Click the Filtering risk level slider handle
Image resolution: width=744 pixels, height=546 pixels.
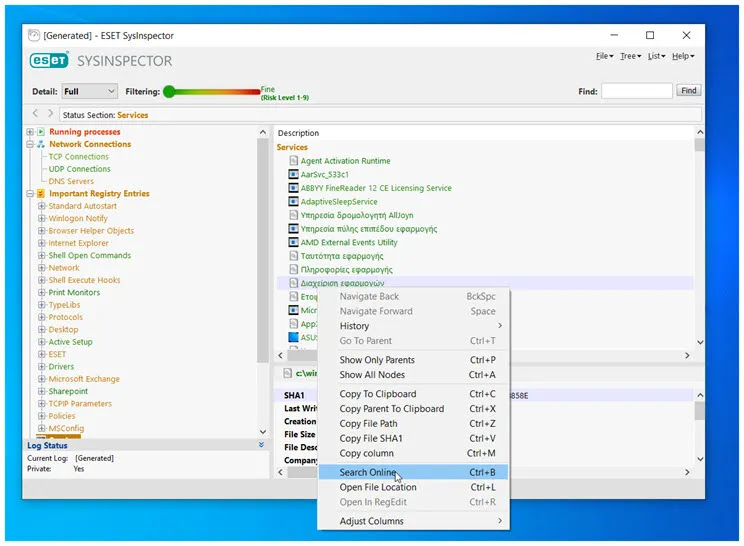[169, 92]
